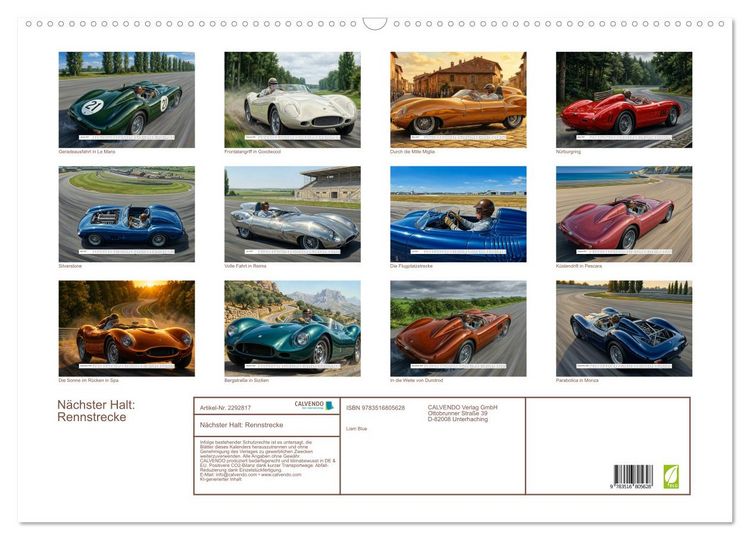
Task: Click the ISBN 9783516805628 text
Action: click(375, 408)
